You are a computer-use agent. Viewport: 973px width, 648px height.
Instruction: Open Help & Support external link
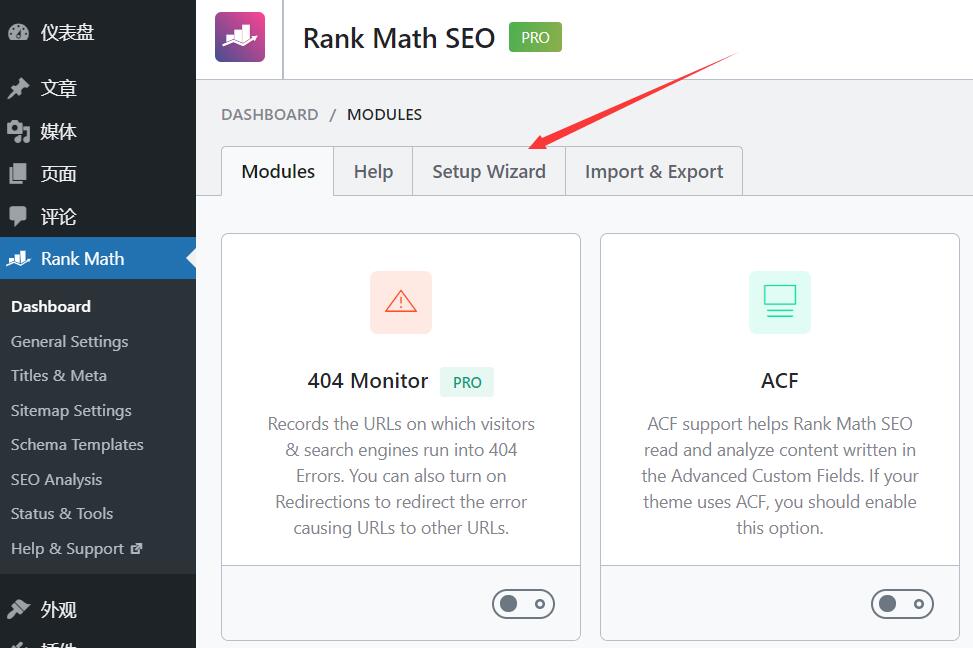click(x=76, y=549)
